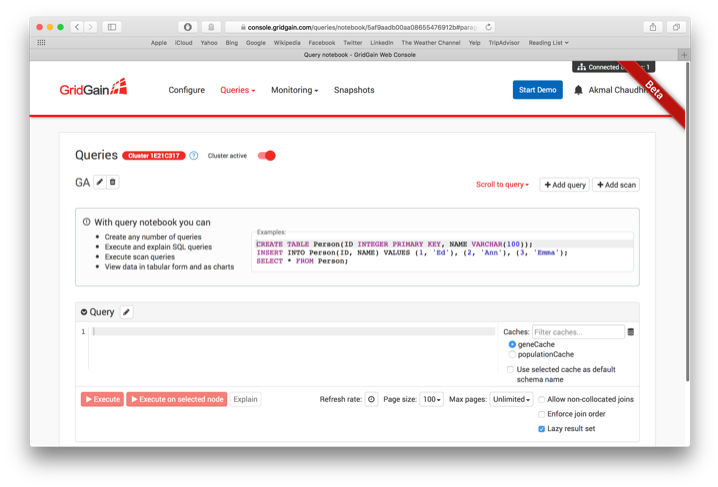The image size is (718, 487).
Task: Click the privacy shield icon in toolbar
Action: [x=188, y=27]
